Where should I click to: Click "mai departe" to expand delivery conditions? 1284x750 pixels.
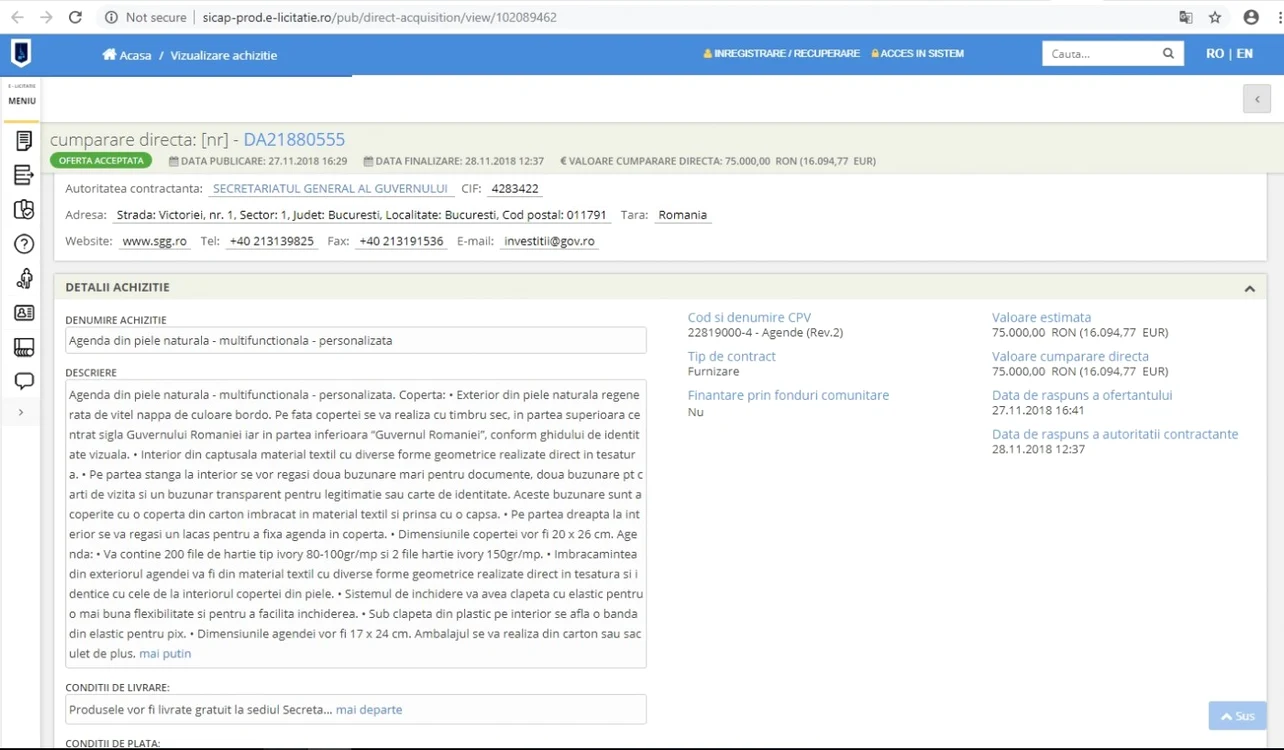coord(369,710)
